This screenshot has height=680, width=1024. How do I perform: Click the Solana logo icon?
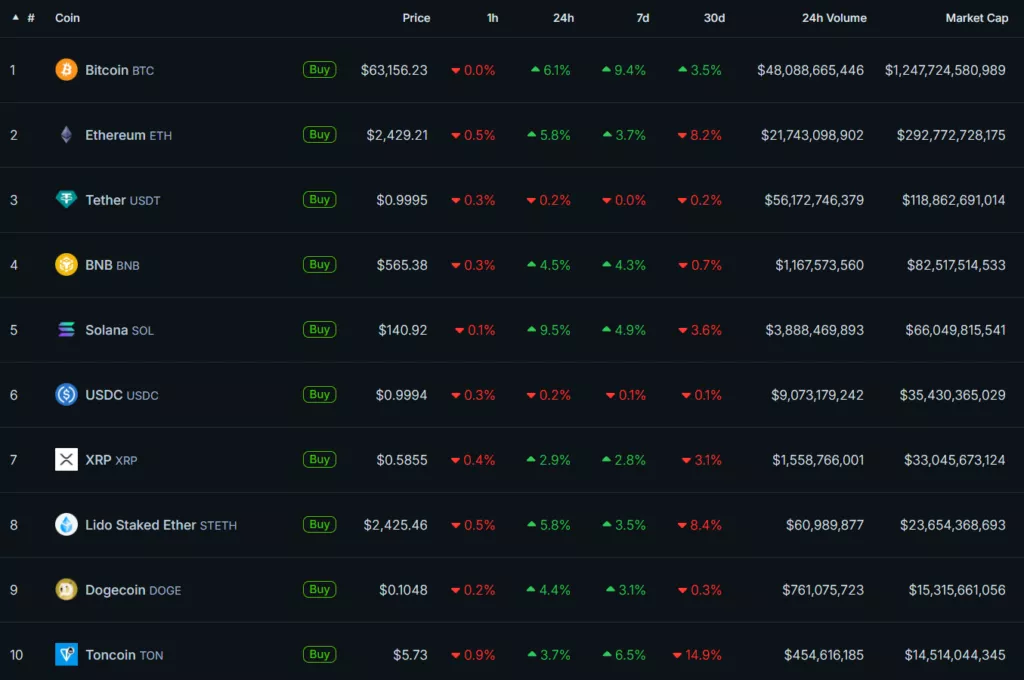point(66,330)
